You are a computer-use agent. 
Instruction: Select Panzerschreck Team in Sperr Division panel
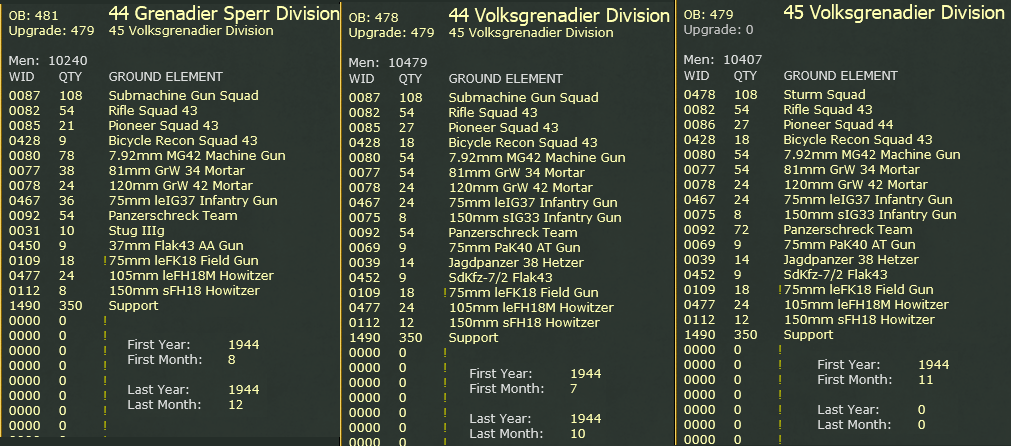[x=173, y=215]
